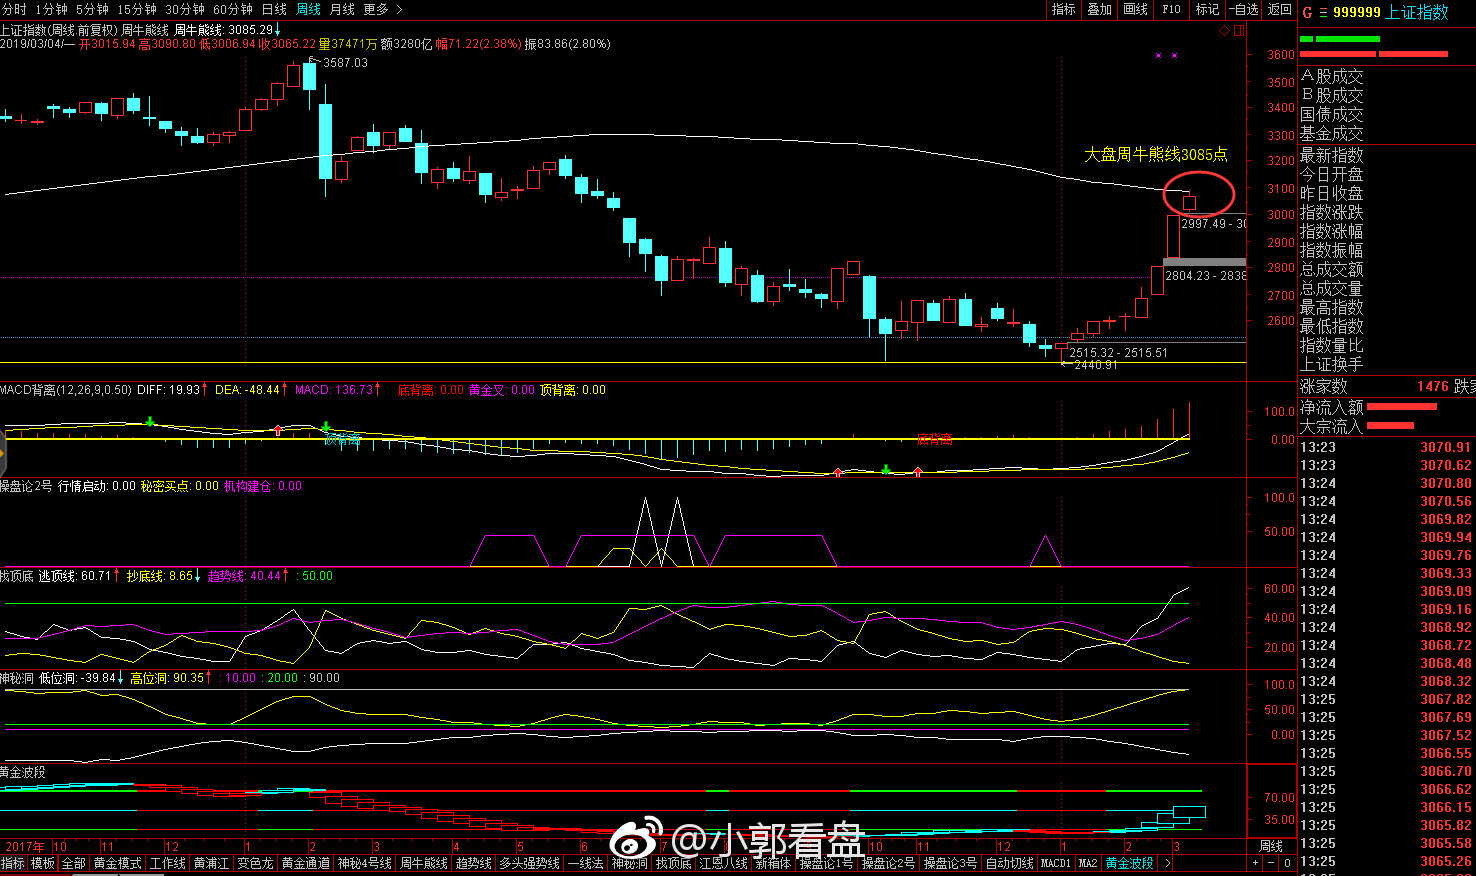Select the 黄浦江 indicator tab

point(211,863)
